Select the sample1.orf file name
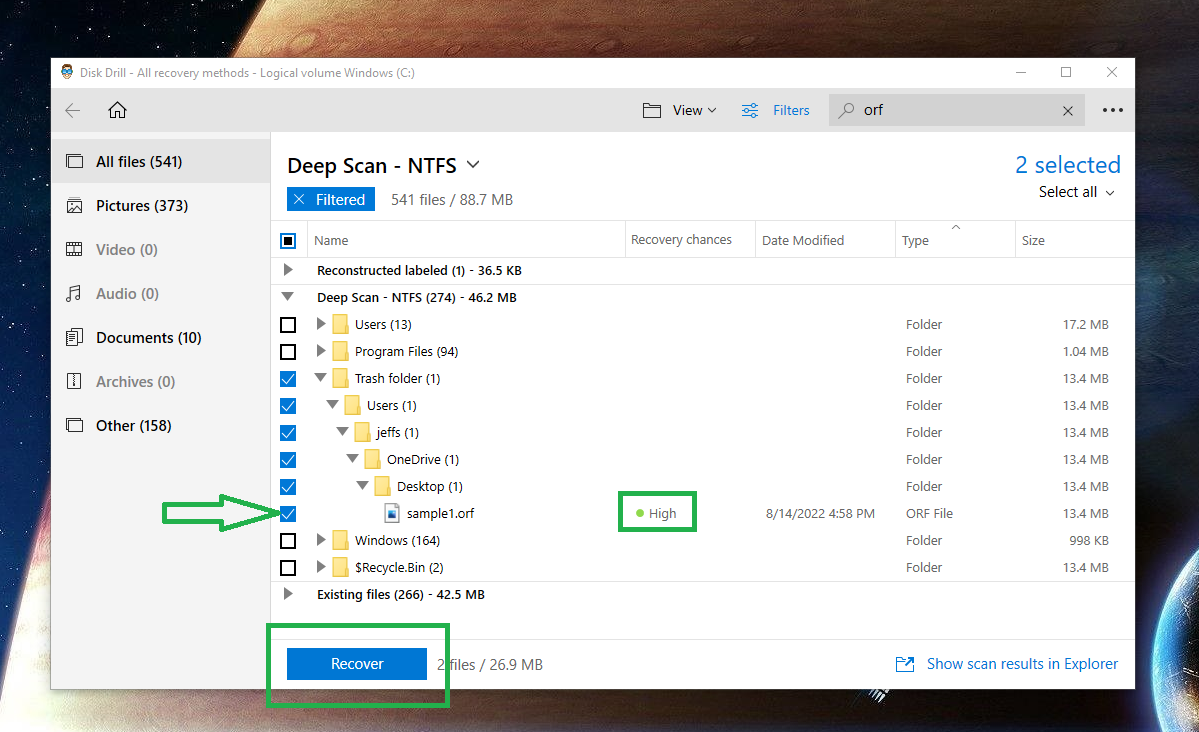 click(440, 513)
